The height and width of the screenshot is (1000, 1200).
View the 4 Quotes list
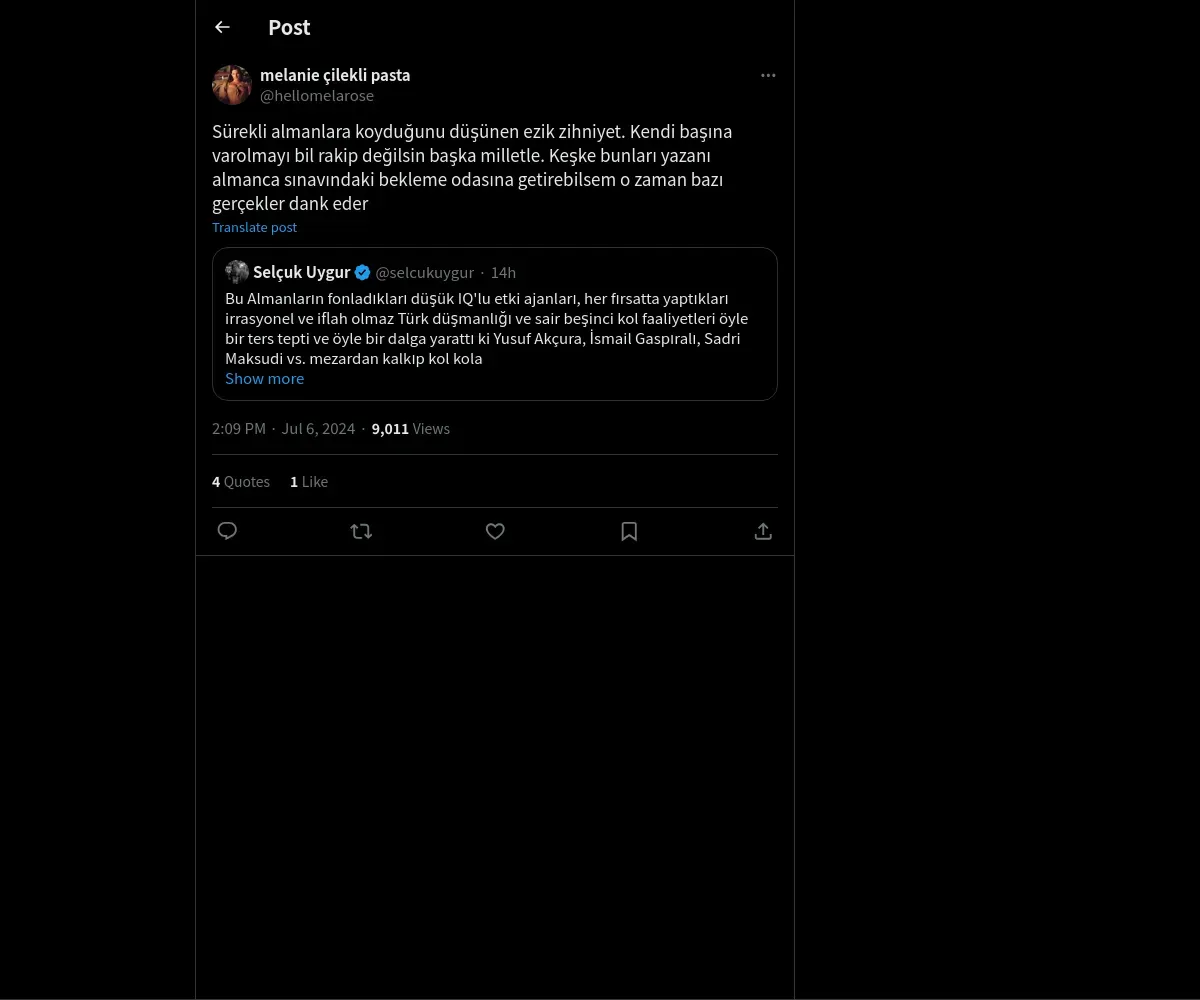pos(241,481)
